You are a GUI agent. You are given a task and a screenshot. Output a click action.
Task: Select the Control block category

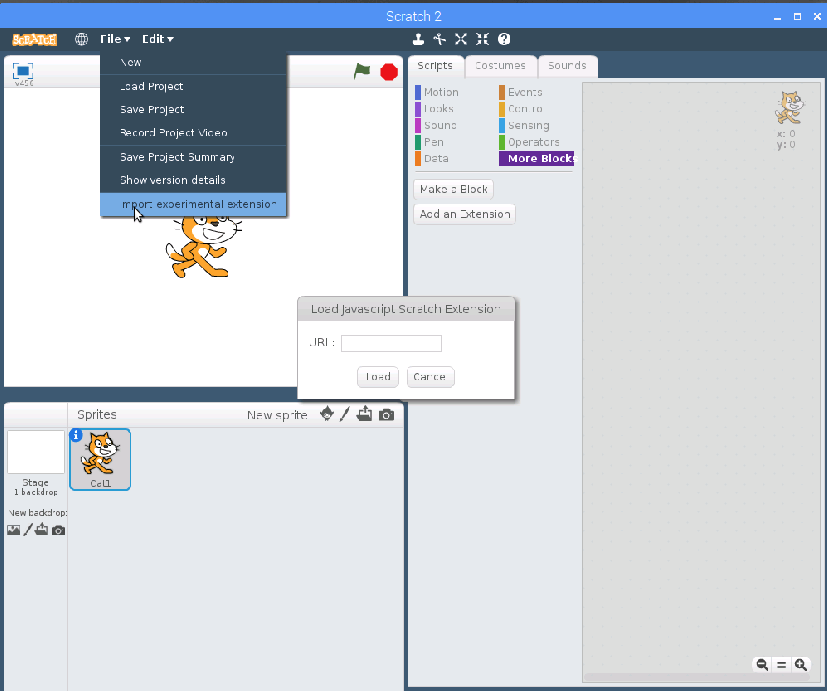(x=521, y=109)
